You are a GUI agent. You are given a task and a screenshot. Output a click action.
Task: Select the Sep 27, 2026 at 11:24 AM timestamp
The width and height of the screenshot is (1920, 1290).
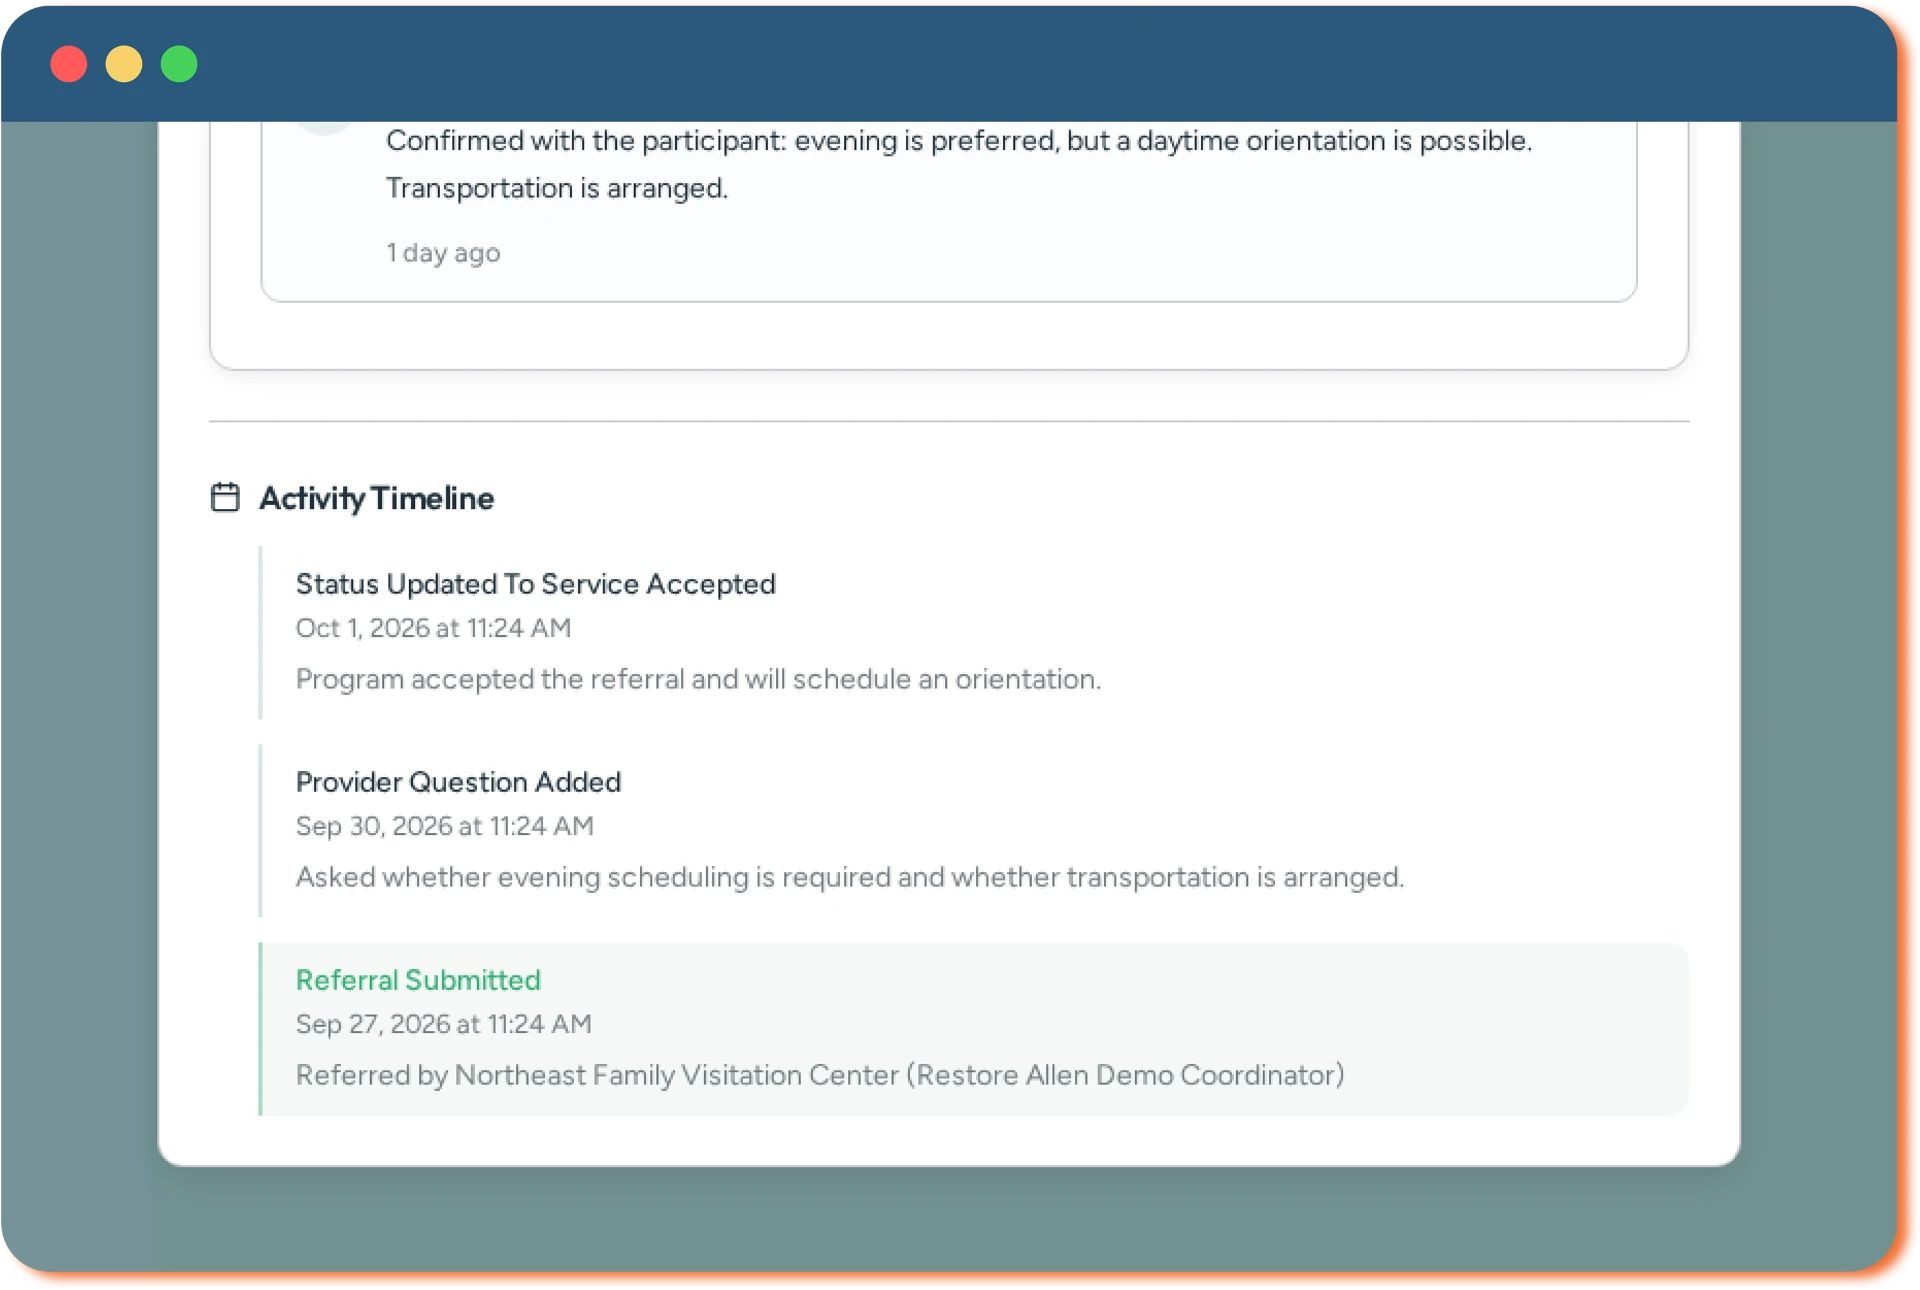tap(443, 1024)
